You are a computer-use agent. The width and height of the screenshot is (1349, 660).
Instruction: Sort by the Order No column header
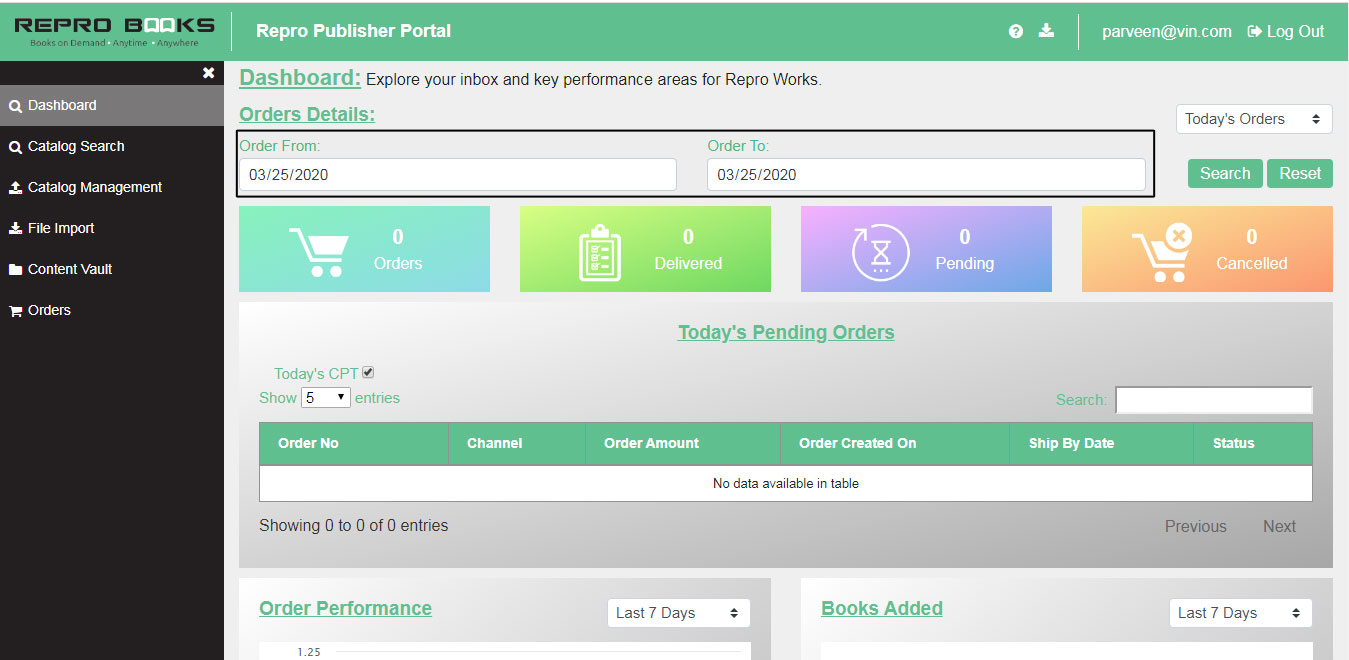308,443
